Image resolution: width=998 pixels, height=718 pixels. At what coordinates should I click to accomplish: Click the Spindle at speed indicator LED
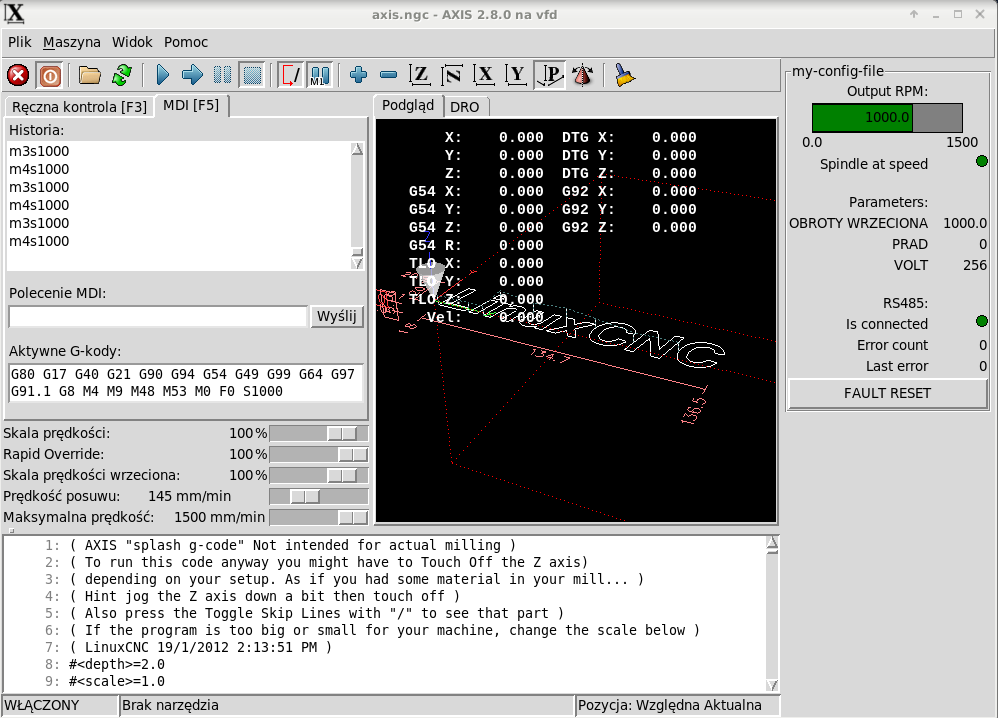(x=981, y=162)
